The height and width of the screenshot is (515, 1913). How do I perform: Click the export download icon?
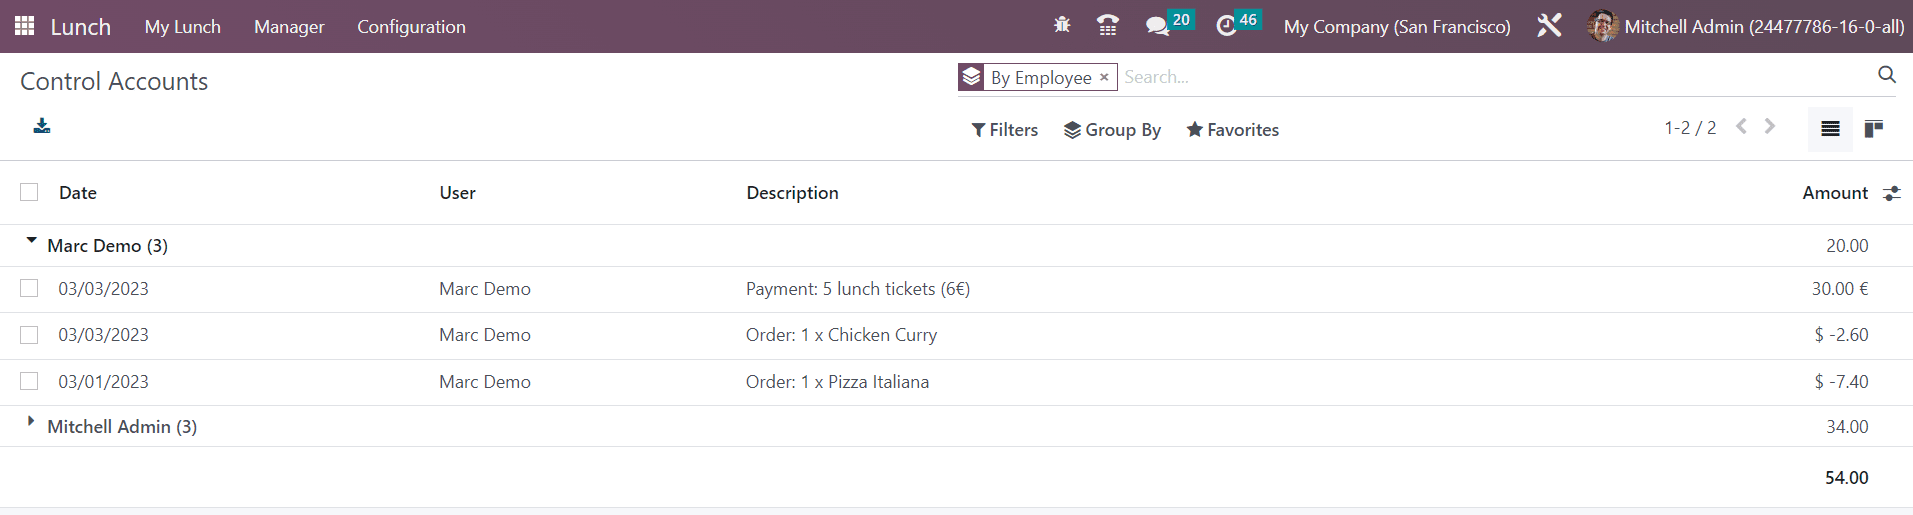42,126
